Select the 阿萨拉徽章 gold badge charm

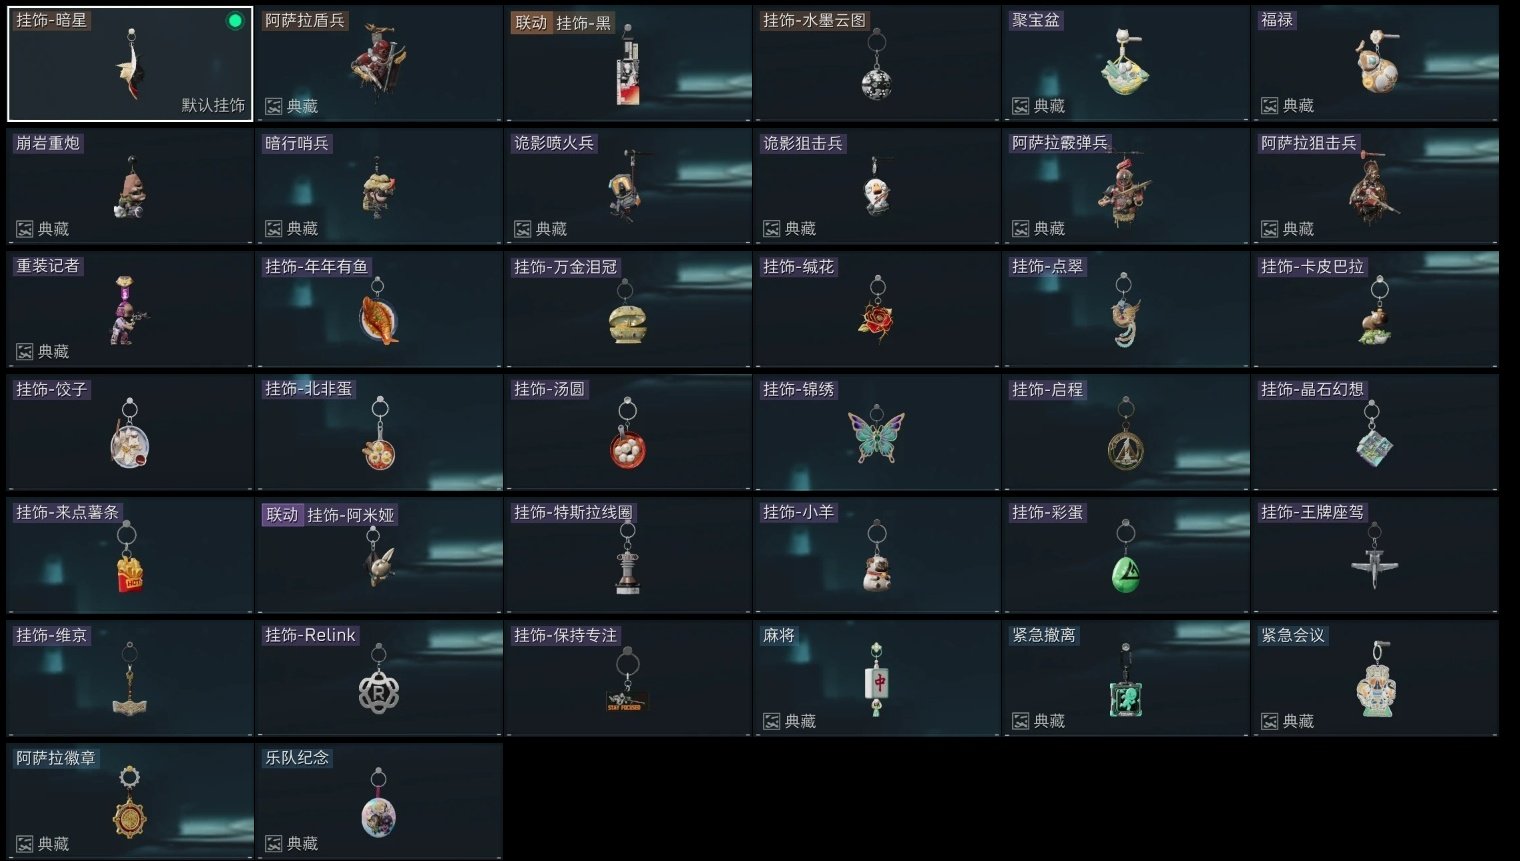130,801
